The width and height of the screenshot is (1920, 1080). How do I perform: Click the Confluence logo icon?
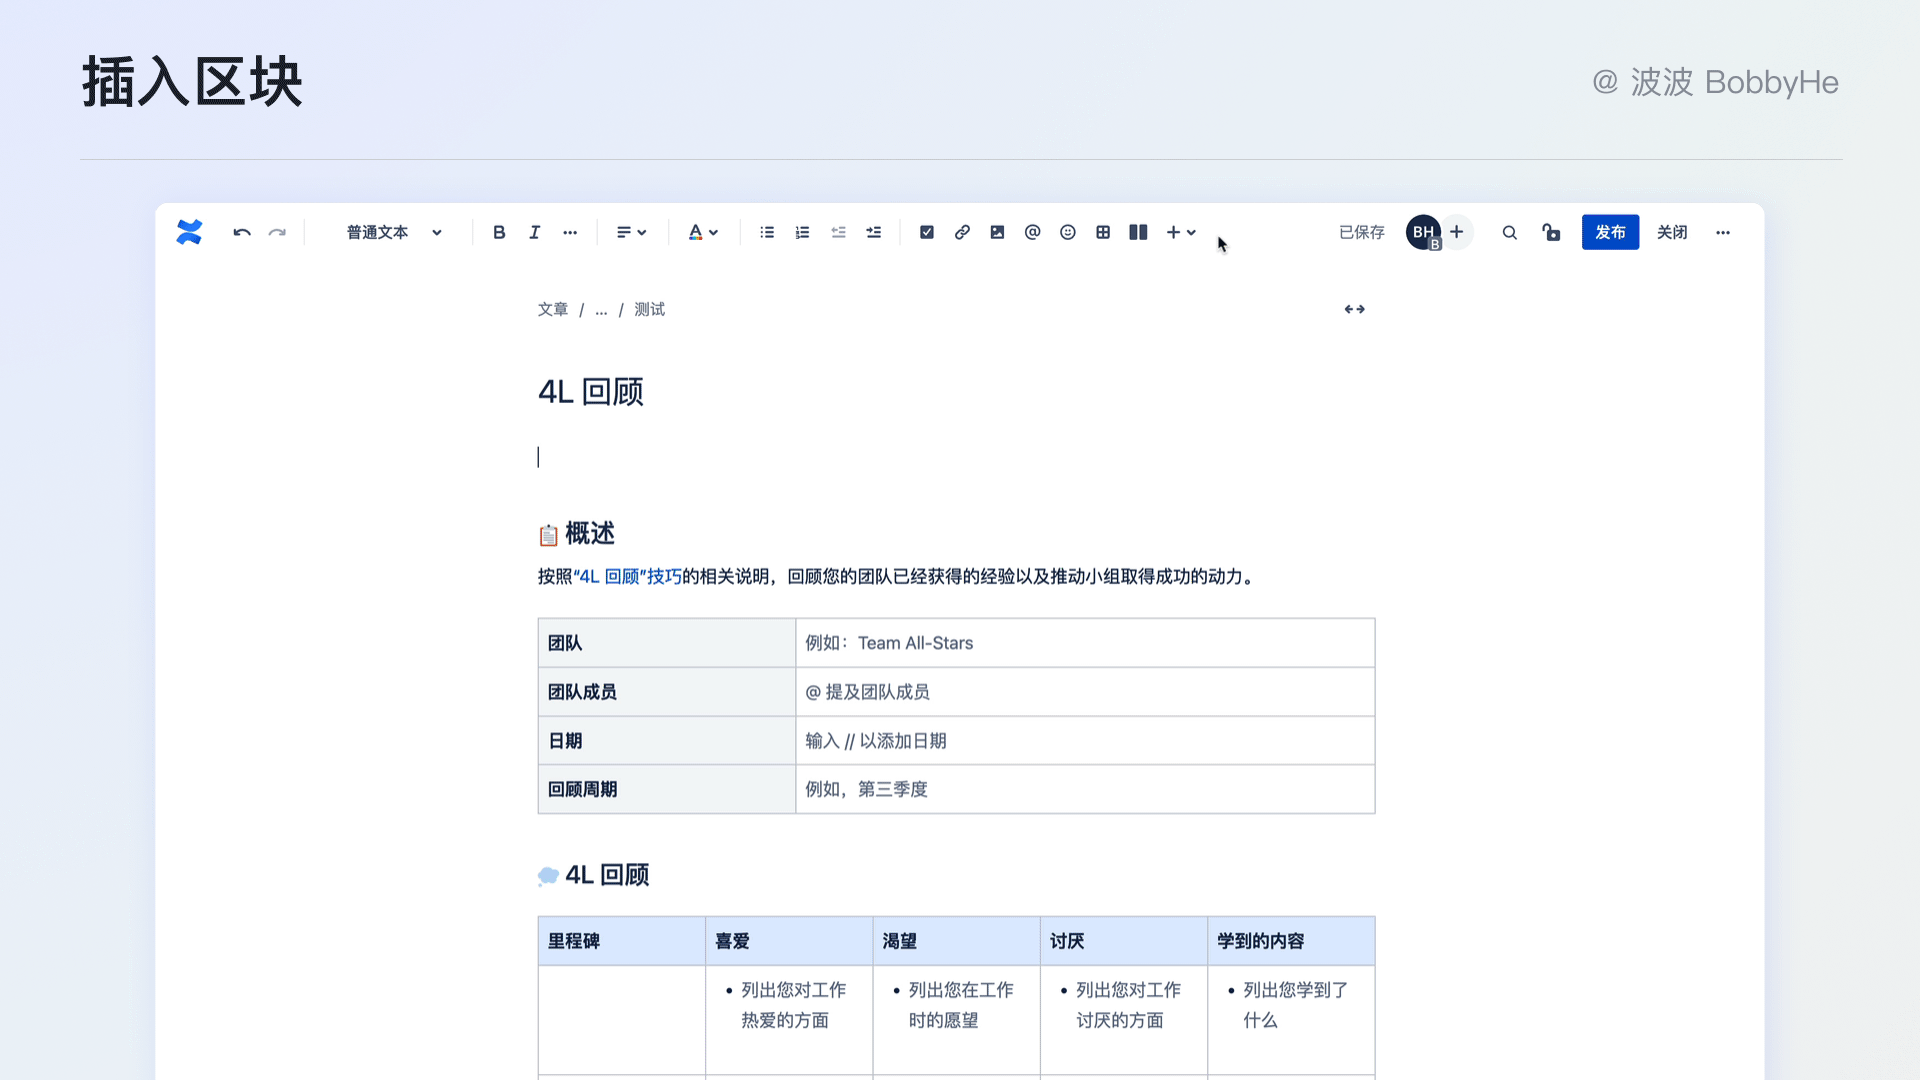189,232
